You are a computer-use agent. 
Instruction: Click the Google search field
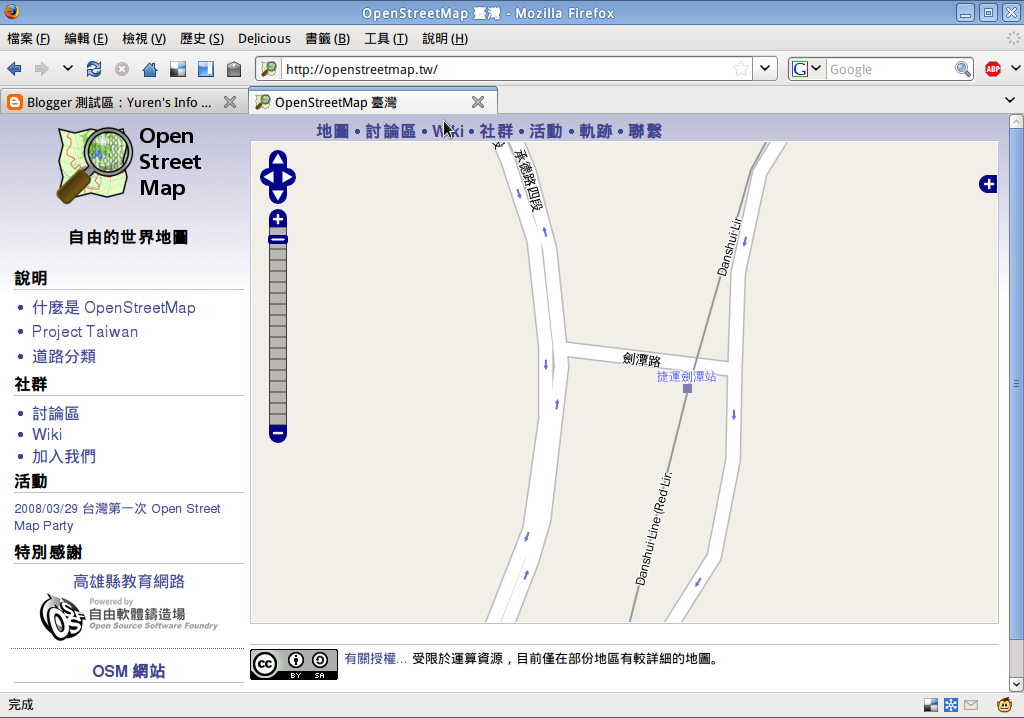tap(891, 69)
